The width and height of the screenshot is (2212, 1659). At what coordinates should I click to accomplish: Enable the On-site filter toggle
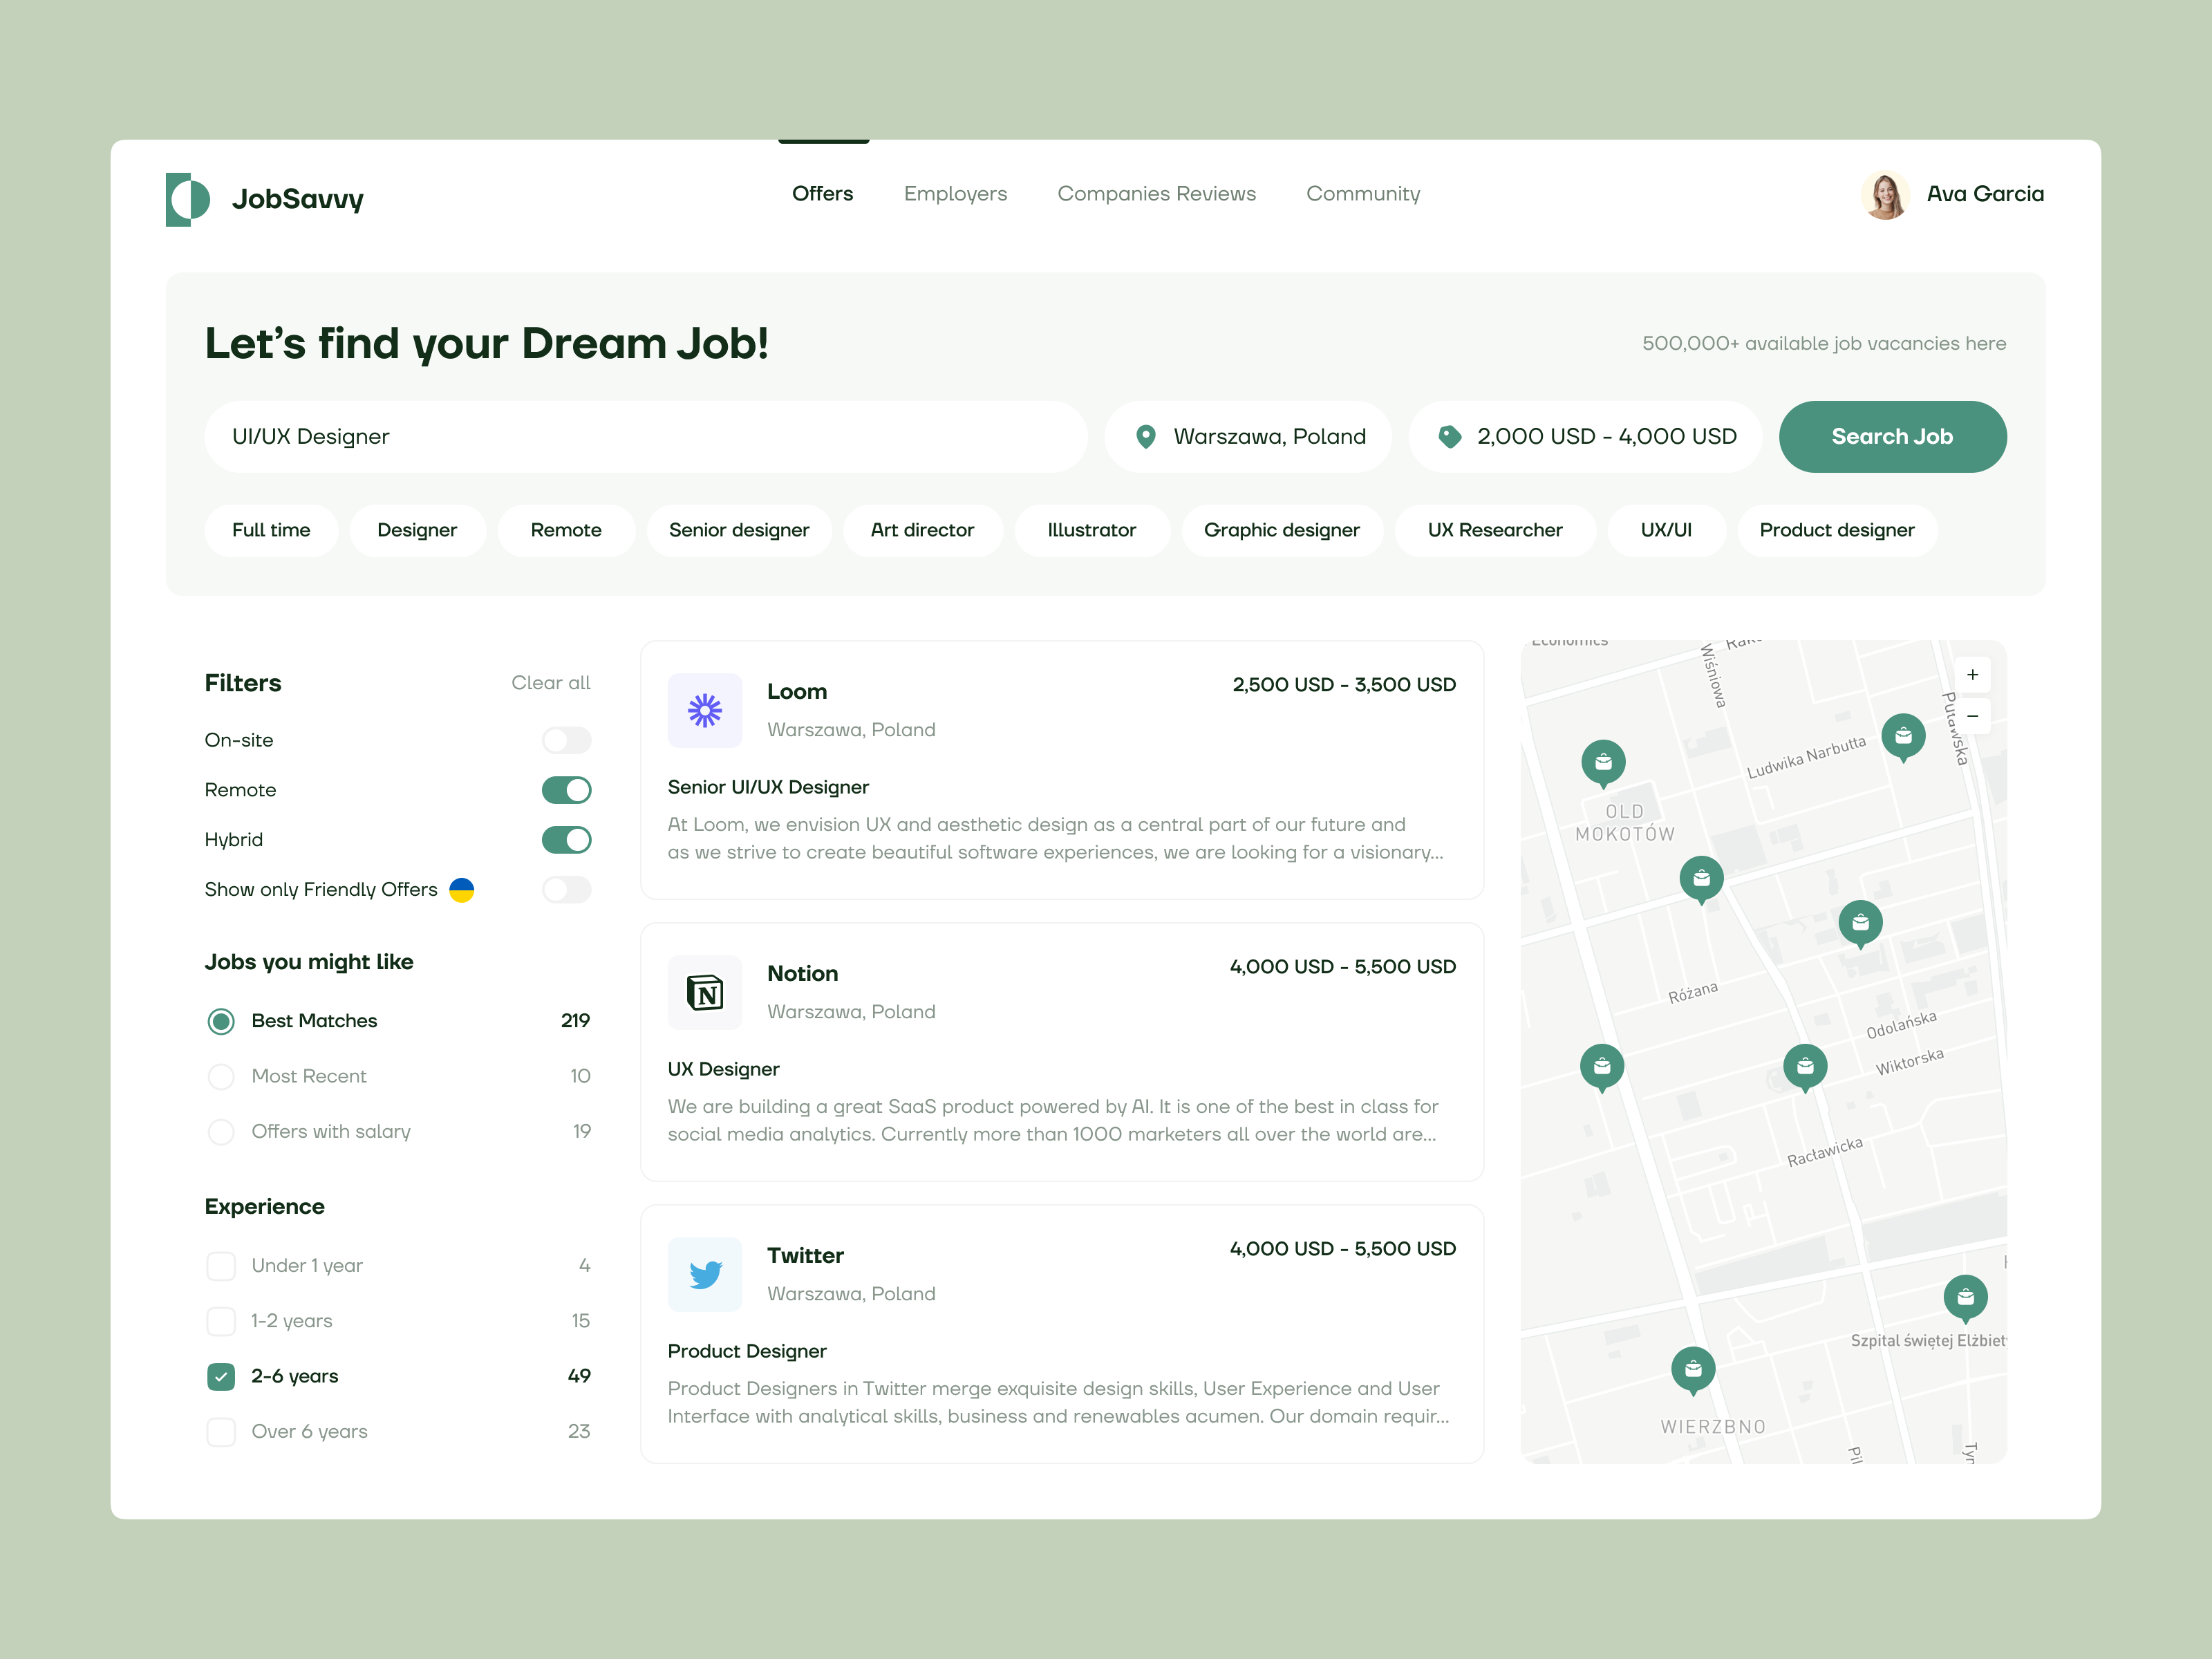pyautogui.click(x=566, y=740)
